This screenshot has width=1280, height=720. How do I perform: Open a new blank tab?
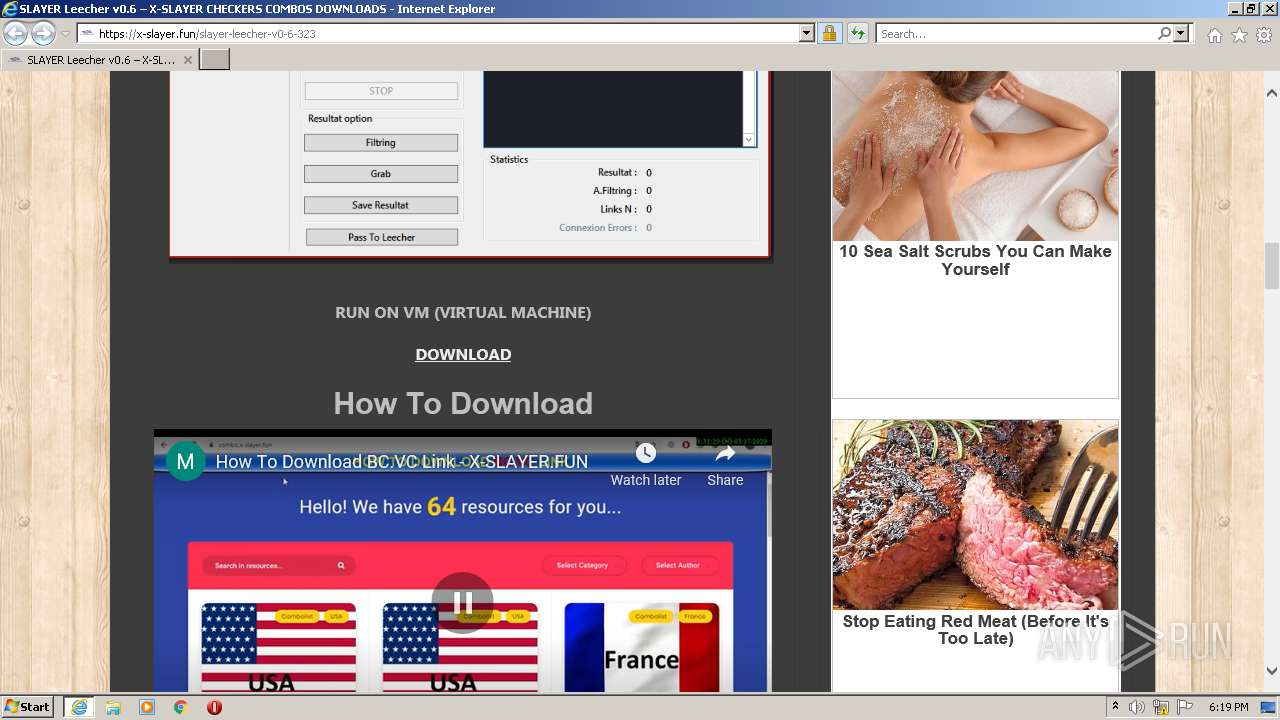coord(215,60)
